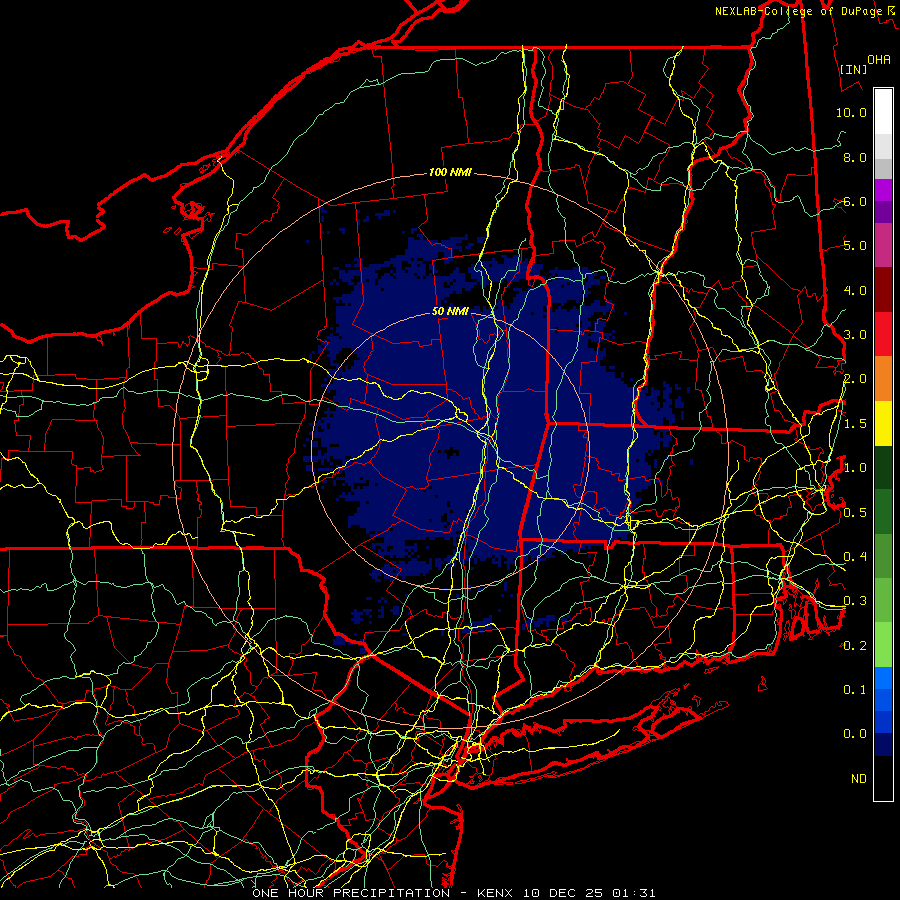This screenshot has height=900, width=900.
Task: Click the 1.0 legend value
Action: tap(855, 468)
